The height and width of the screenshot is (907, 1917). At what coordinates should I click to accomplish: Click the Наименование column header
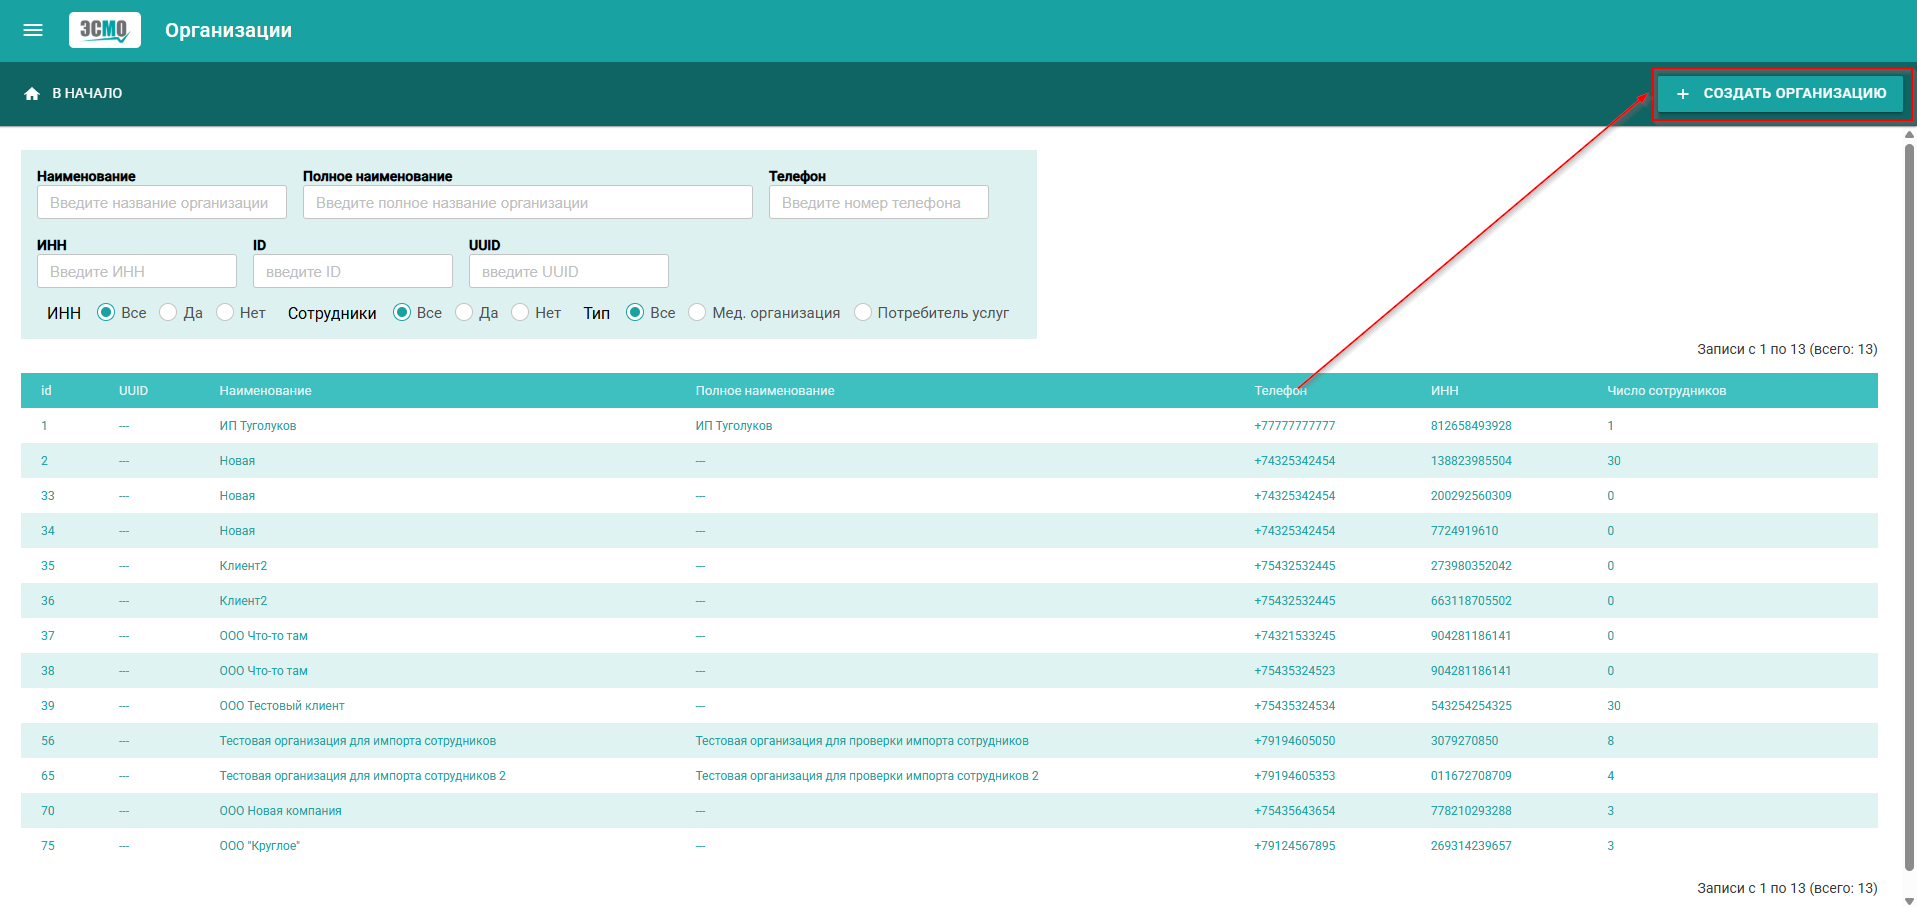pyautogui.click(x=266, y=390)
